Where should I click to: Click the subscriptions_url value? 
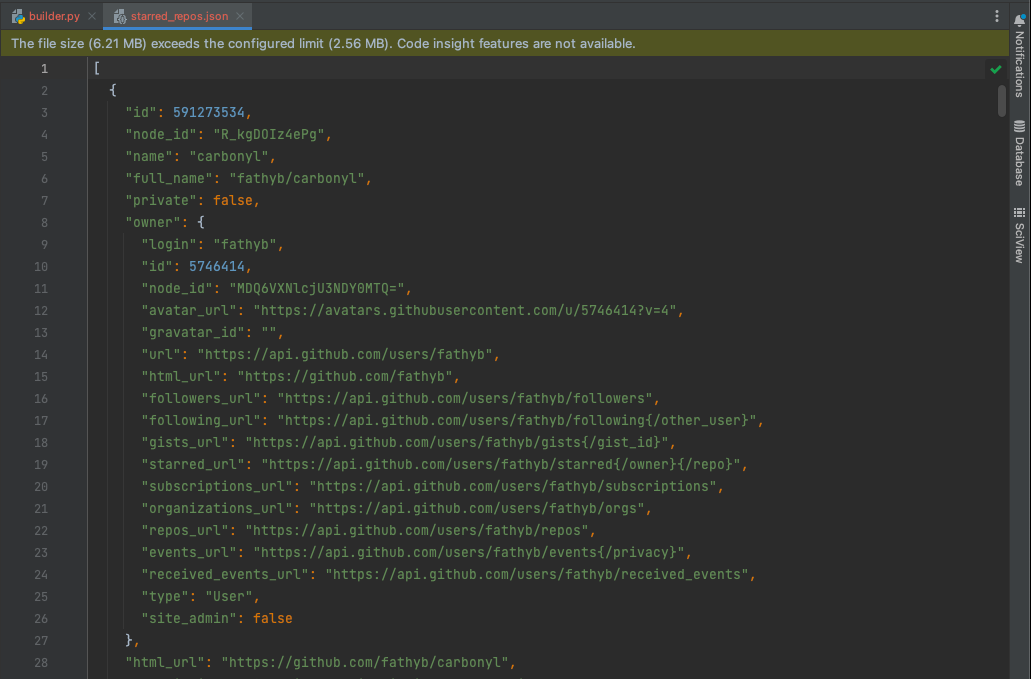(513, 487)
